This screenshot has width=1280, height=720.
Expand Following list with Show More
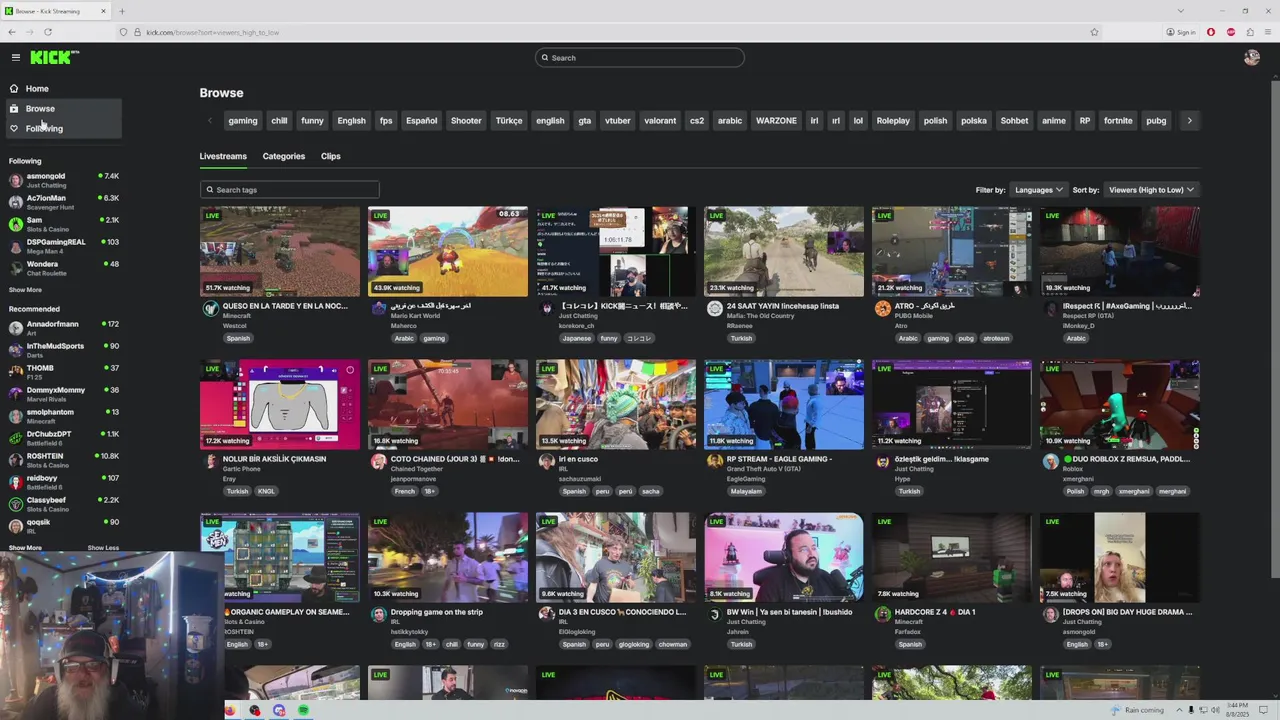coord(25,290)
